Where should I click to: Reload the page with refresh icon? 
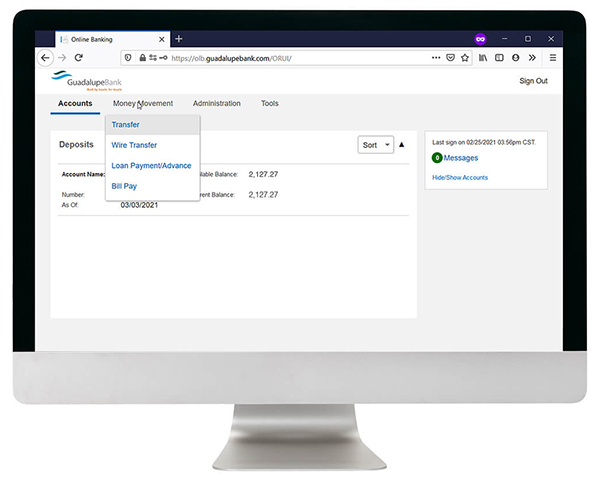click(79, 58)
